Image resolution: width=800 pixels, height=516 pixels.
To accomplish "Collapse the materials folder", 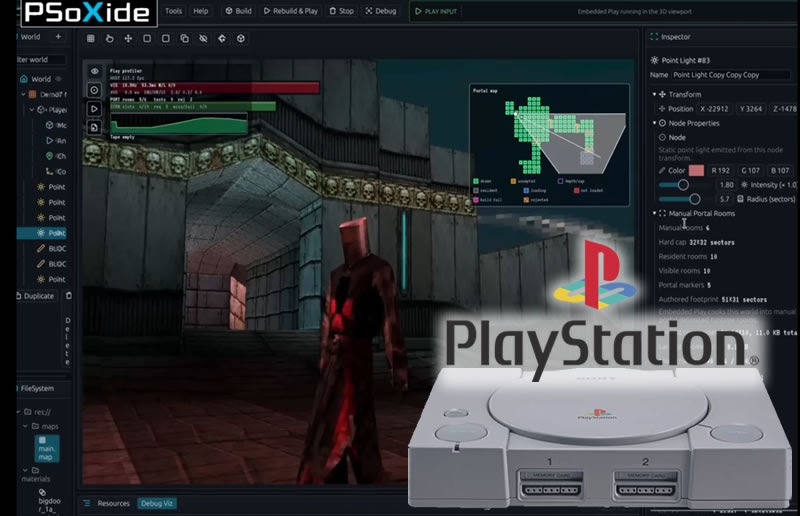I will click(26, 470).
